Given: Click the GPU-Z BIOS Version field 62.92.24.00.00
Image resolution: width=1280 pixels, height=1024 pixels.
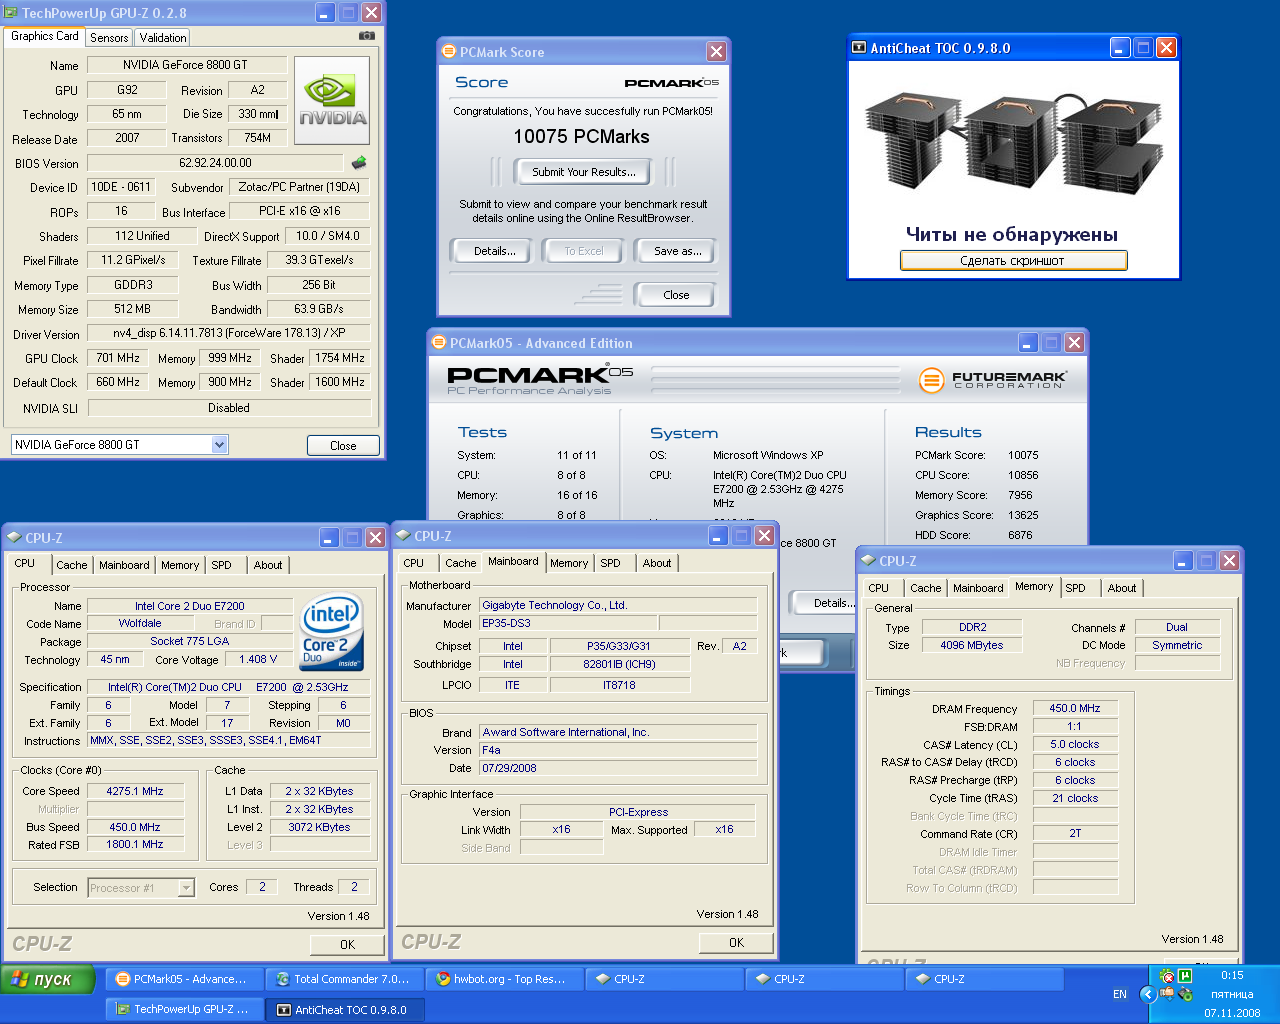Looking at the screenshot, I should [x=216, y=163].
